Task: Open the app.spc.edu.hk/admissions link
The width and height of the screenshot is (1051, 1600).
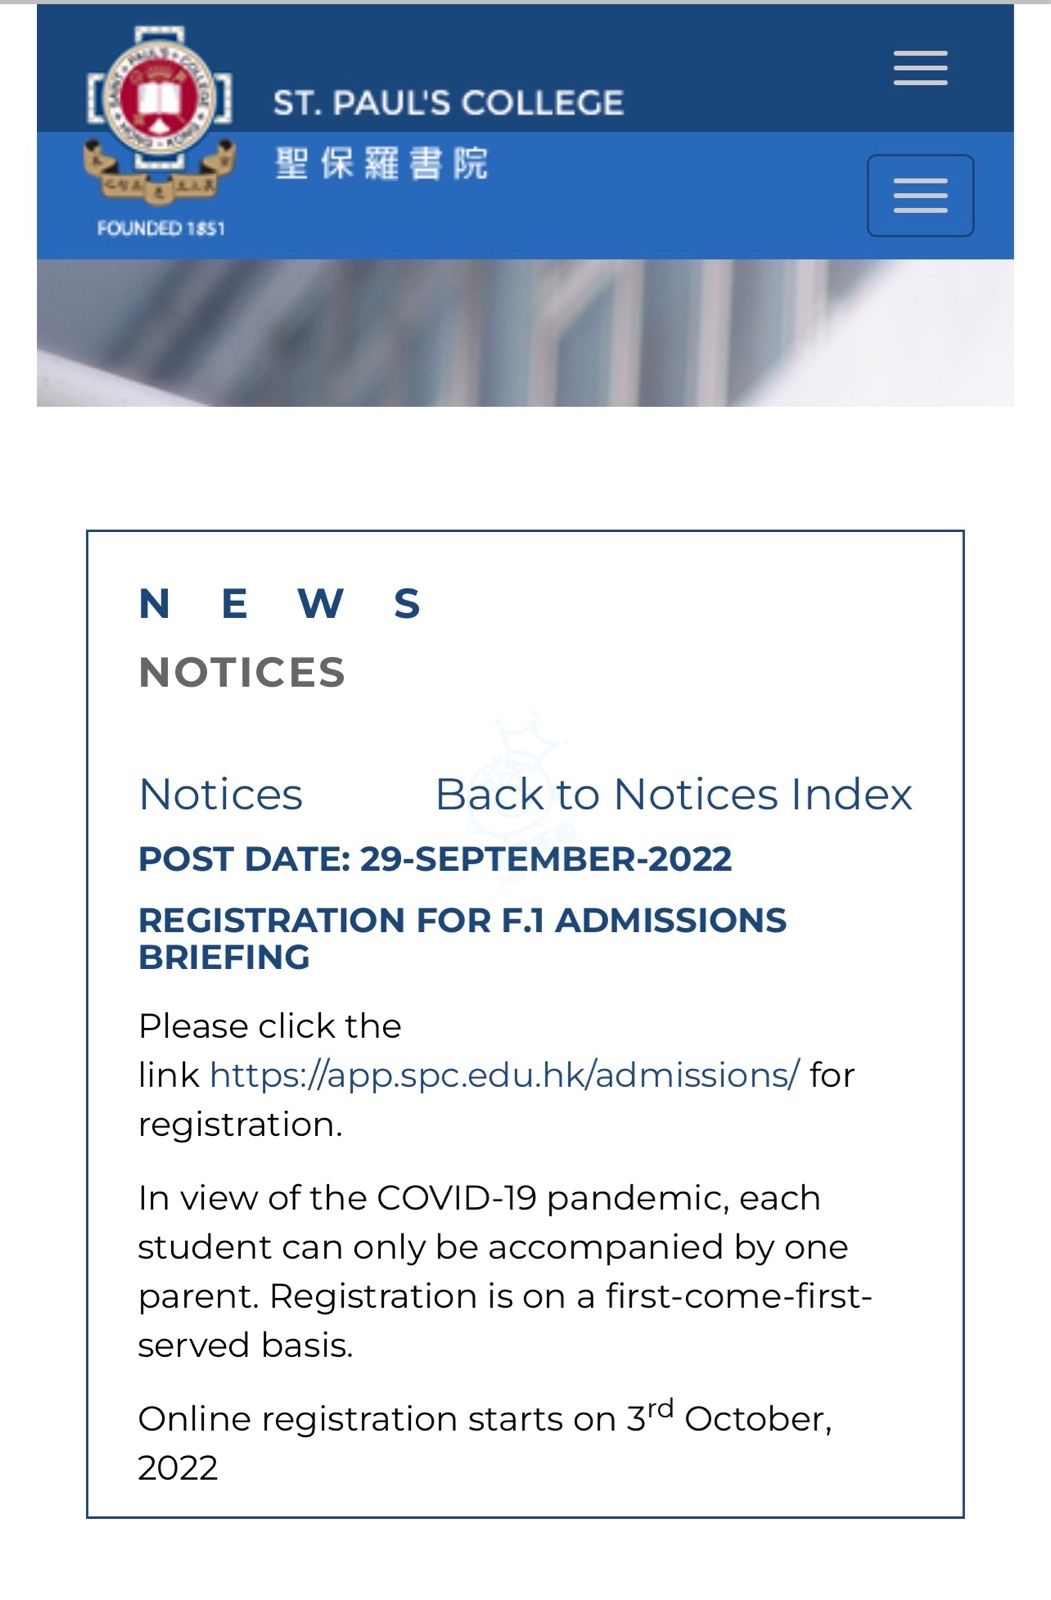Action: [504, 1075]
